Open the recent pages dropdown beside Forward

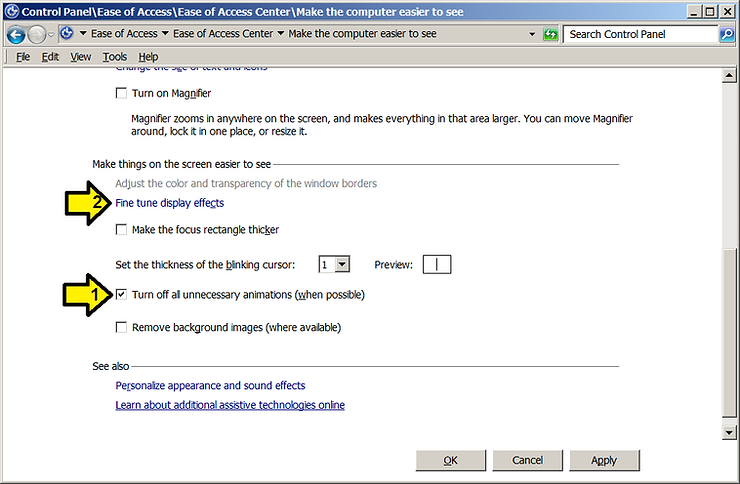click(51, 34)
